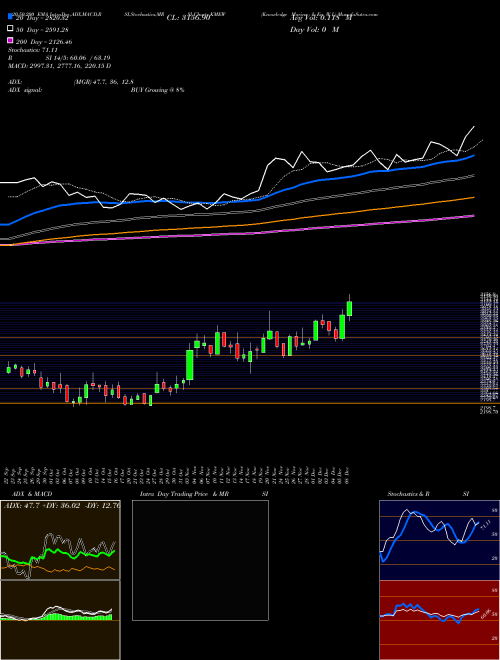This screenshot has width=500, height=660.
Task: Click the ADX (MGR) values text
Action: pos(104,82)
